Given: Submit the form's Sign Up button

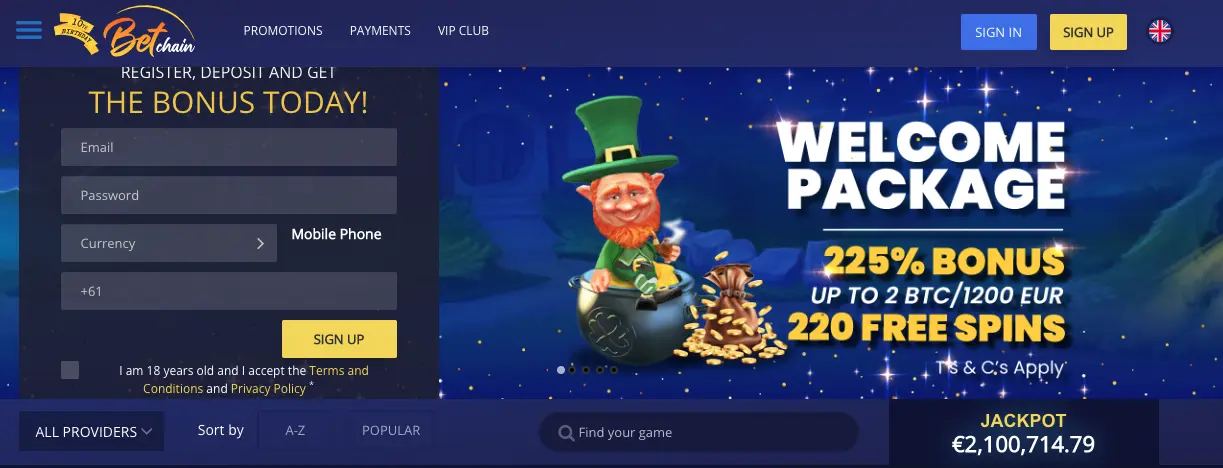Looking at the screenshot, I should point(339,339).
